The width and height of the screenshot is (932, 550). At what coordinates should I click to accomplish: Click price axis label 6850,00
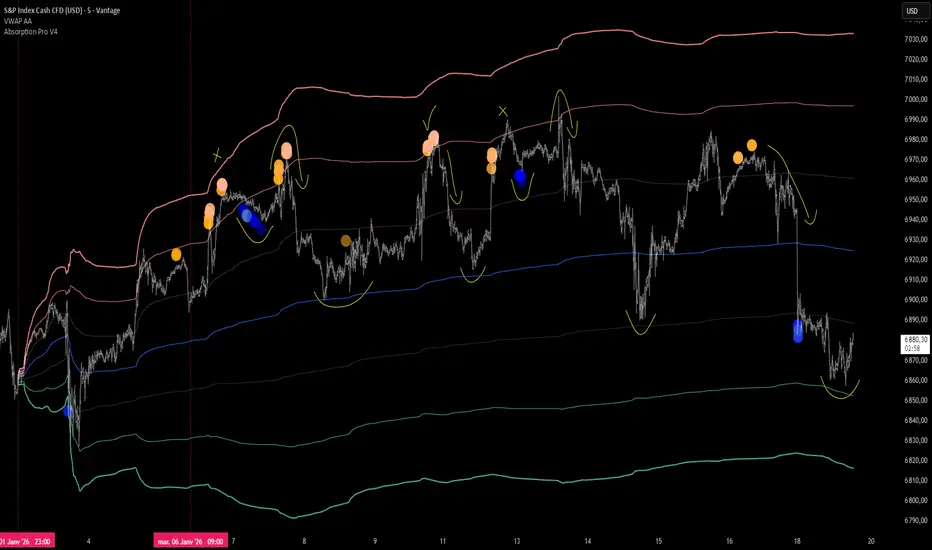tap(916, 400)
